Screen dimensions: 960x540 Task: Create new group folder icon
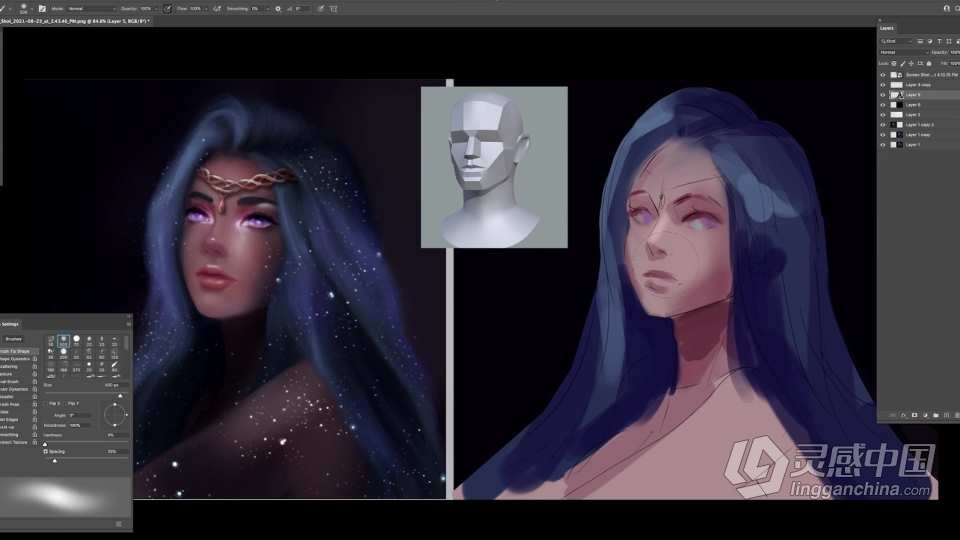click(x=936, y=415)
